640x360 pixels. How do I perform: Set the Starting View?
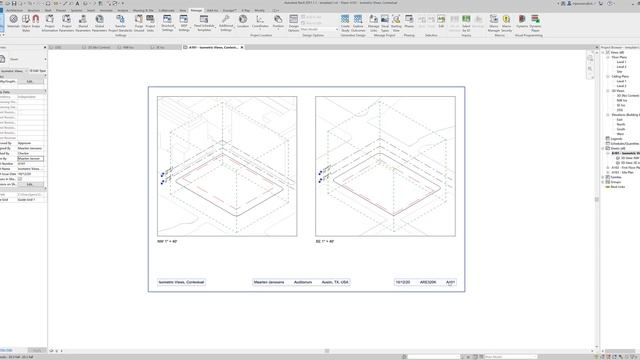click(396, 22)
